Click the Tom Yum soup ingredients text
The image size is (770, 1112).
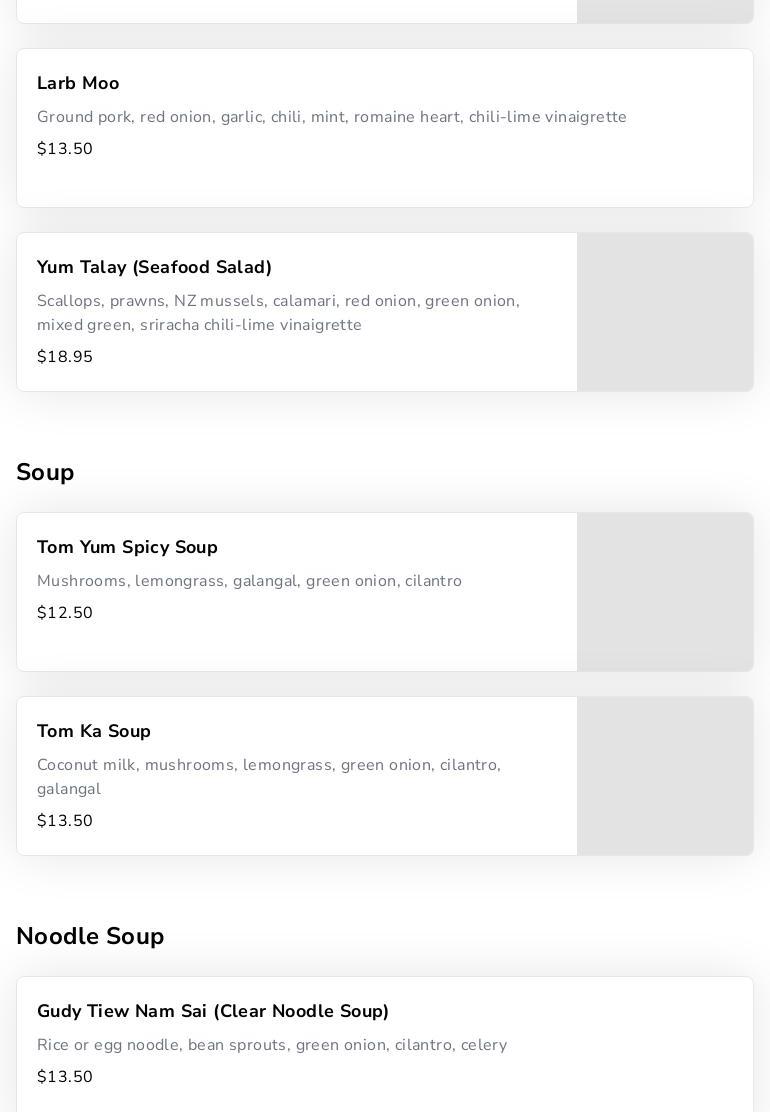pos(249,581)
